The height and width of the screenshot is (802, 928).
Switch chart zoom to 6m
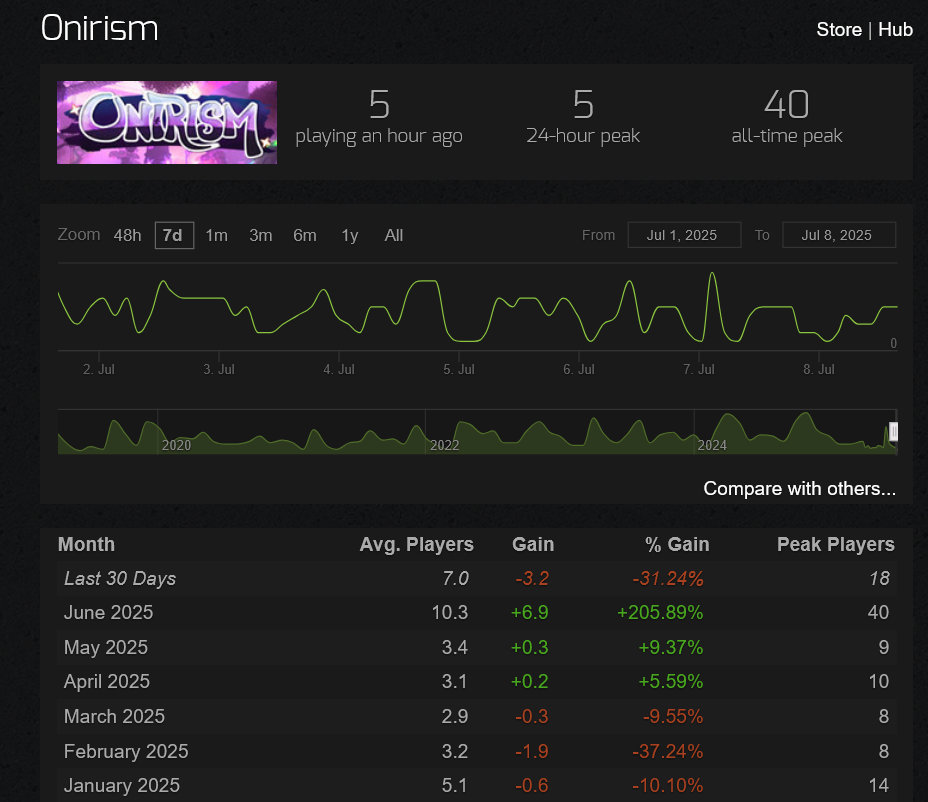tap(305, 236)
